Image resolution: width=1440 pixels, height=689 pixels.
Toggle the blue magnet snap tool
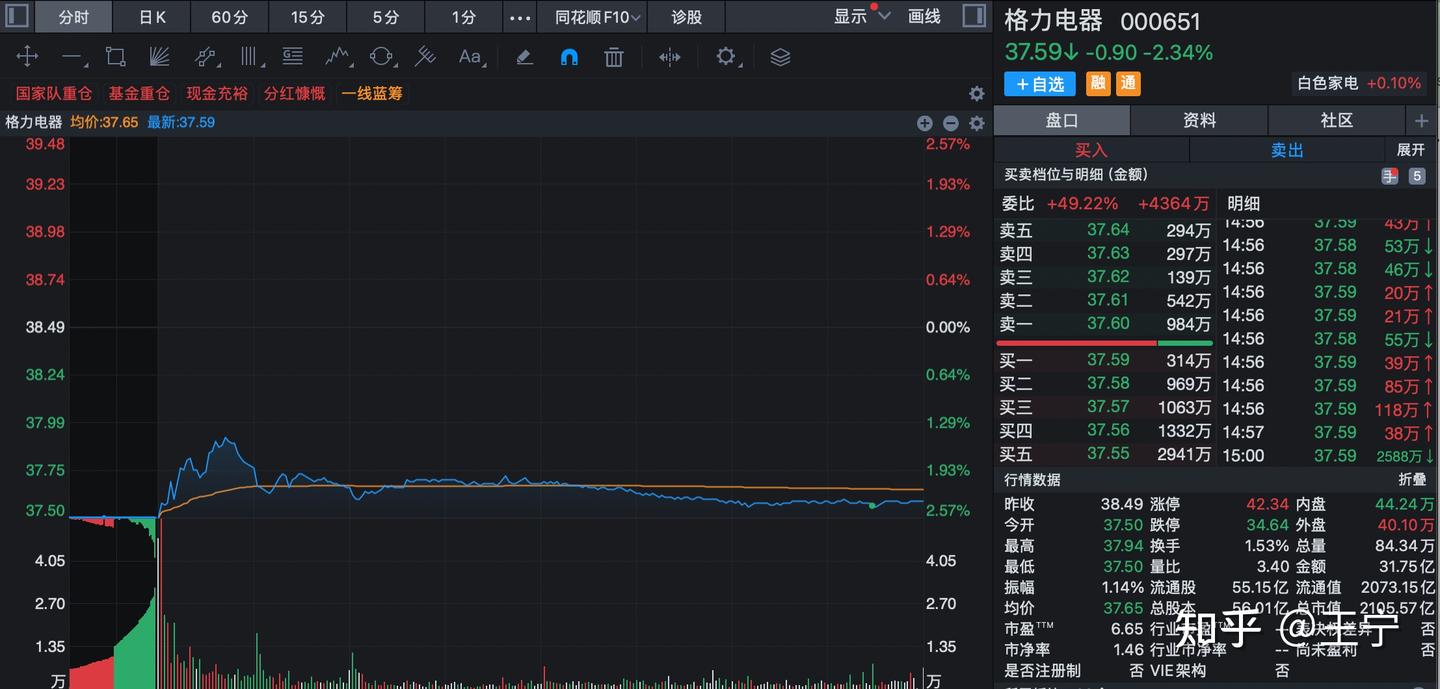click(569, 57)
